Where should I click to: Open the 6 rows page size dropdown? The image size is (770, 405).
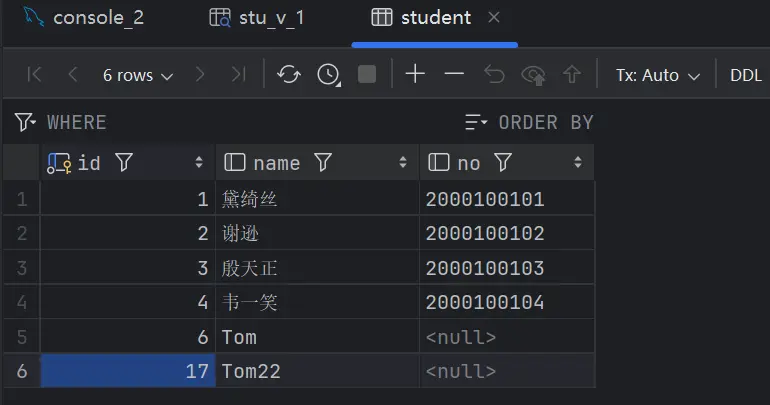pos(137,75)
